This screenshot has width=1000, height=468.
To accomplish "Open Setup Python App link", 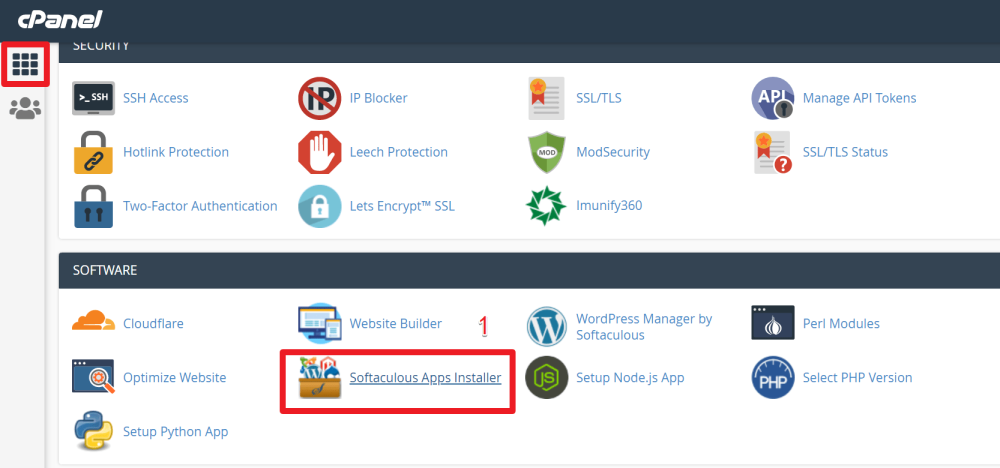I will 175,432.
